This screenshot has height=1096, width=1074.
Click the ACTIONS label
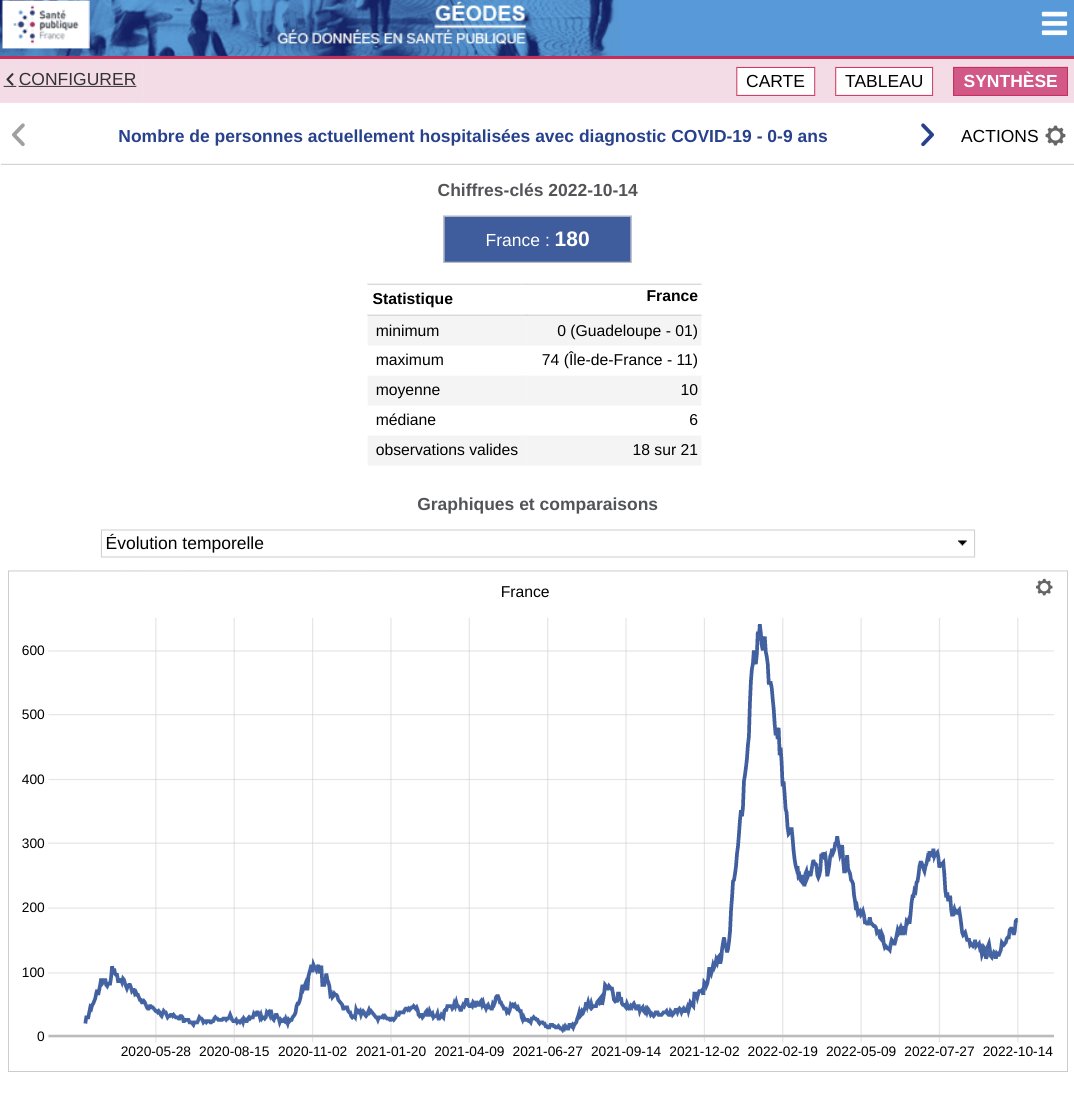[999, 136]
